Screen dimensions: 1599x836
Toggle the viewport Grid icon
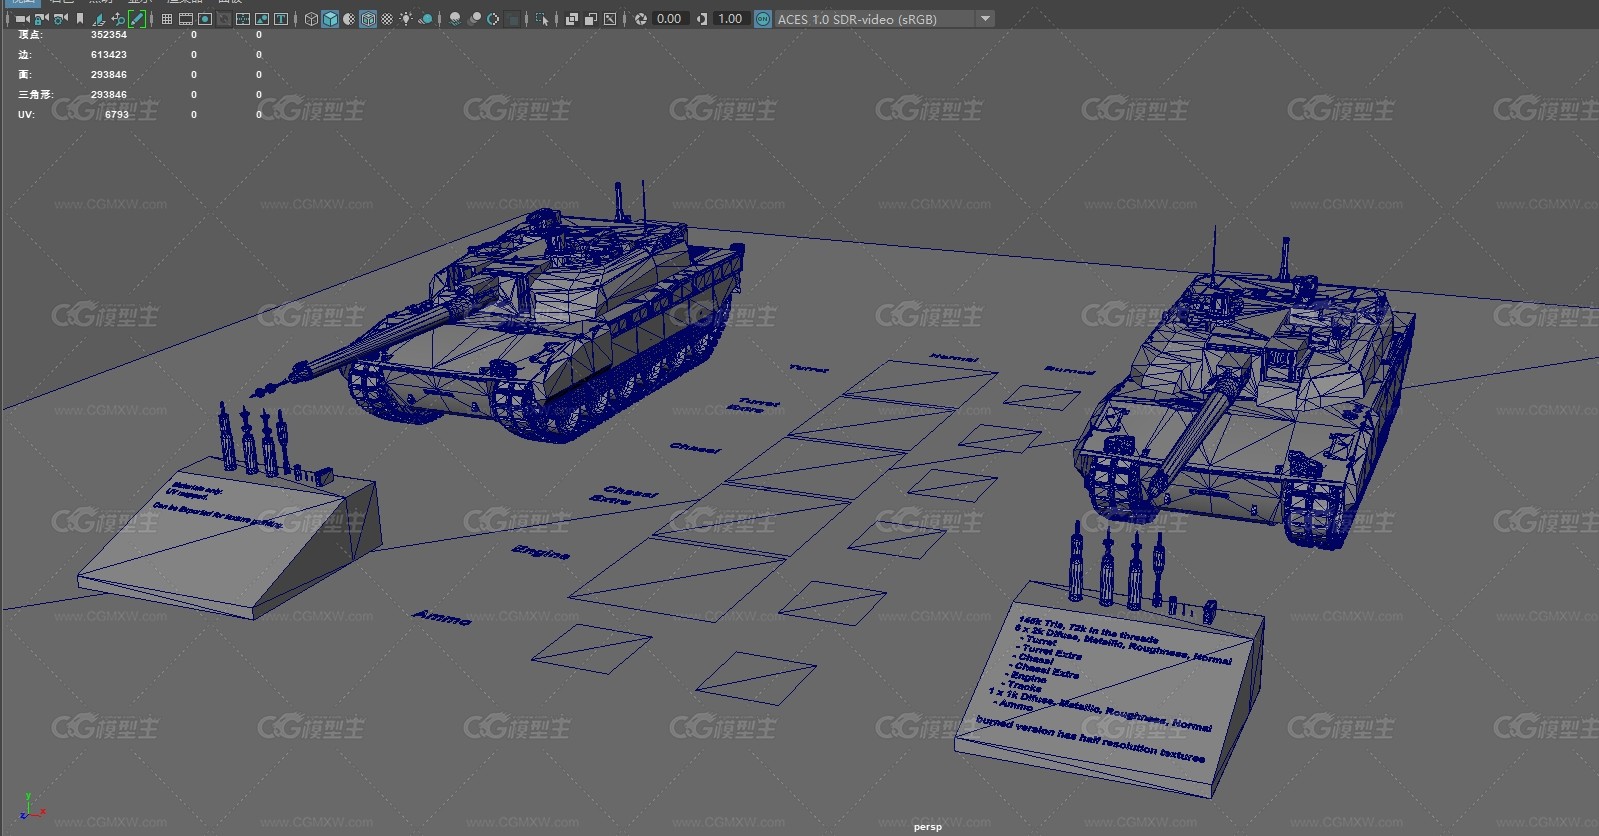[167, 19]
